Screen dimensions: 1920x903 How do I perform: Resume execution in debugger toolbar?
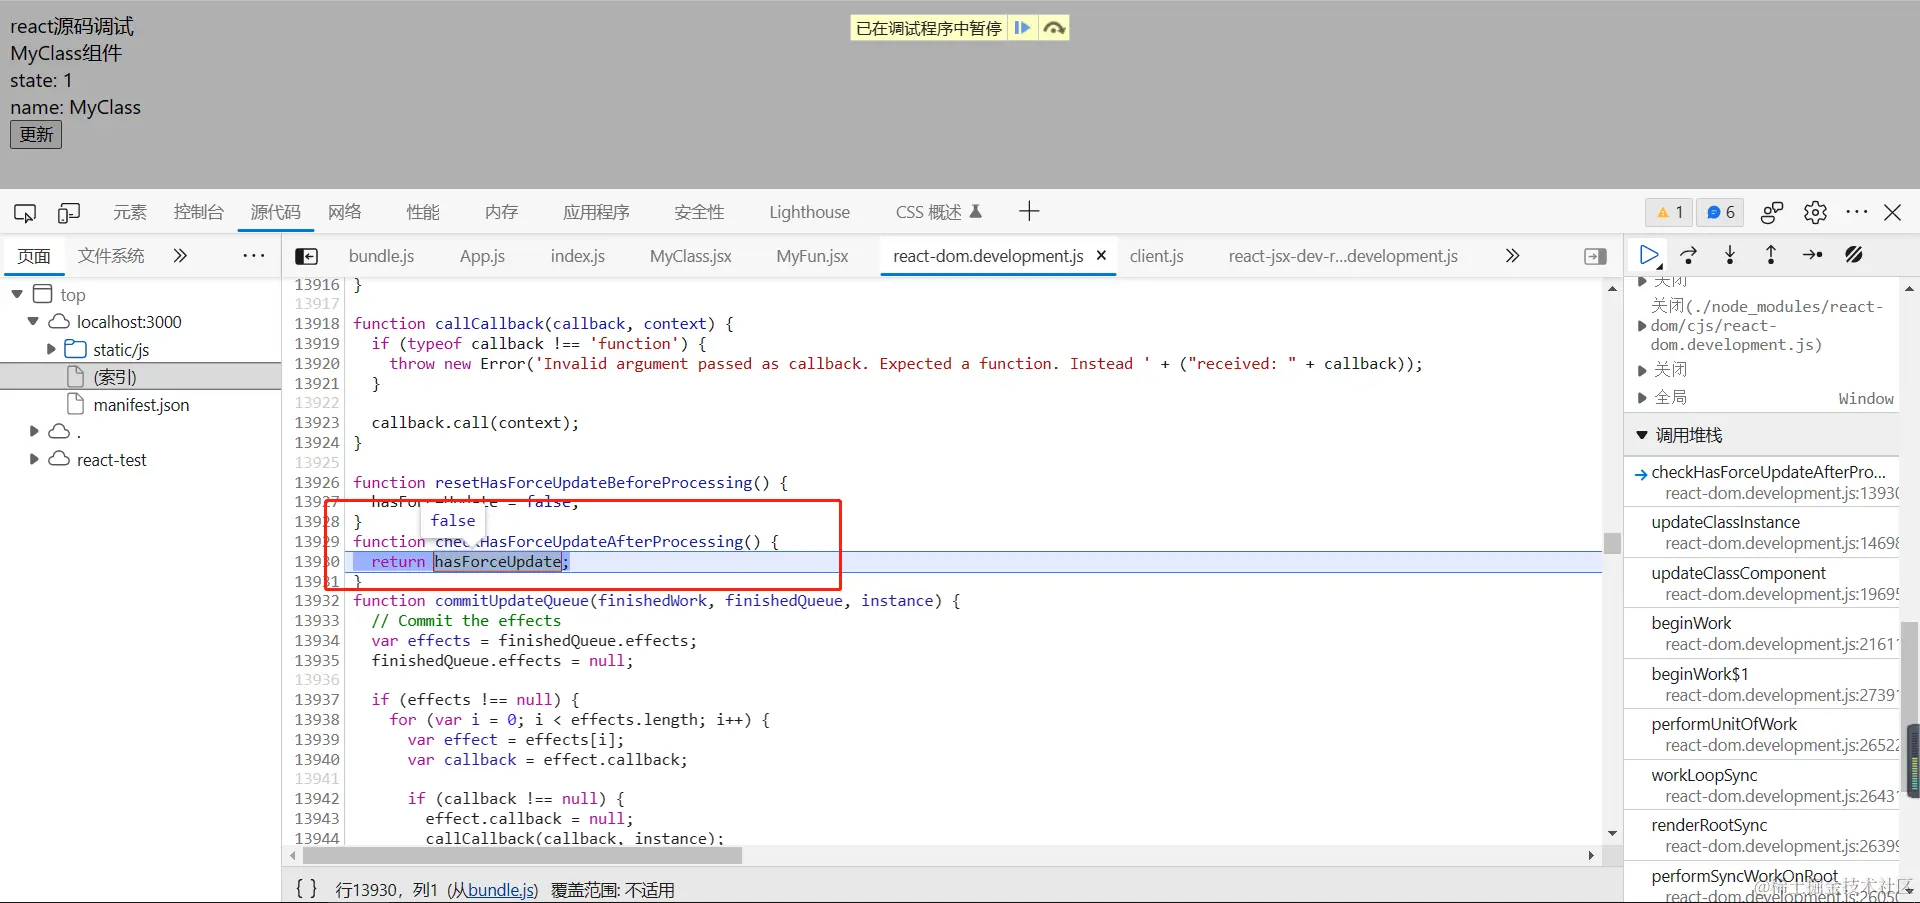click(x=1649, y=255)
